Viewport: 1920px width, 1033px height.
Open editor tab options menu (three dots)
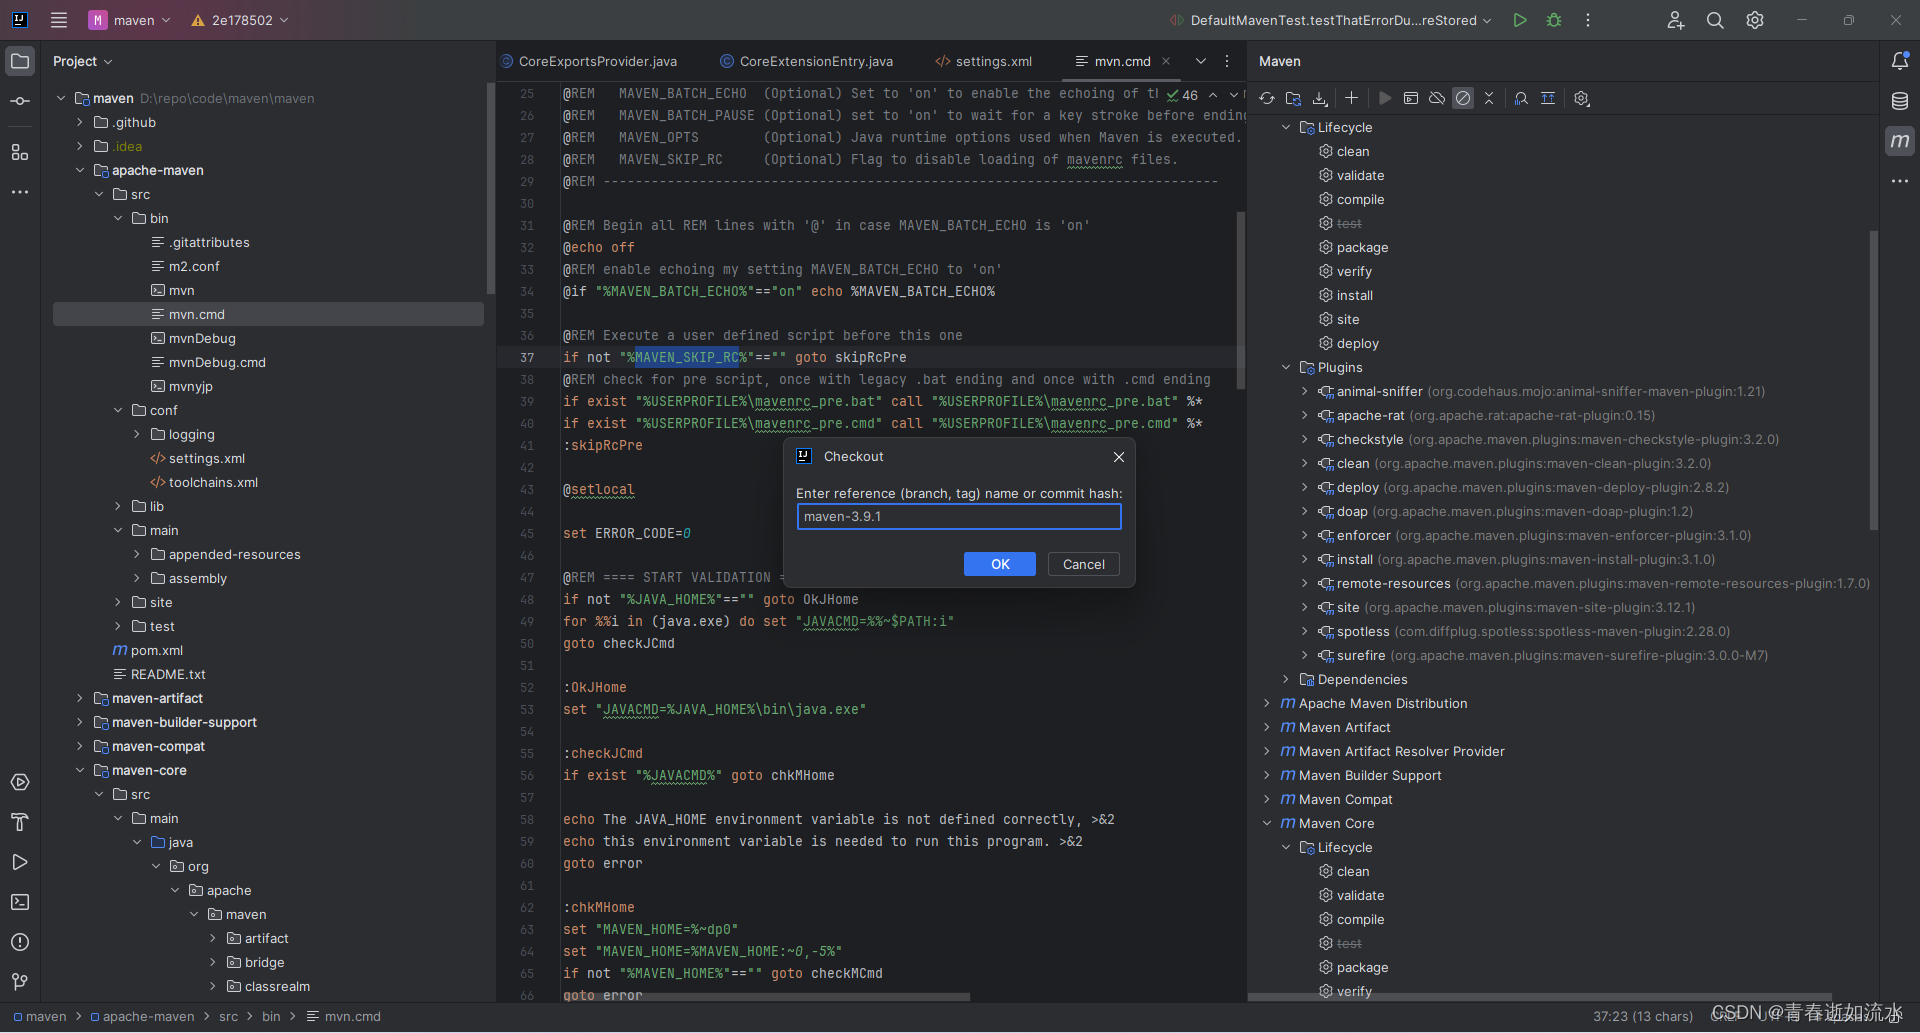point(1227,61)
